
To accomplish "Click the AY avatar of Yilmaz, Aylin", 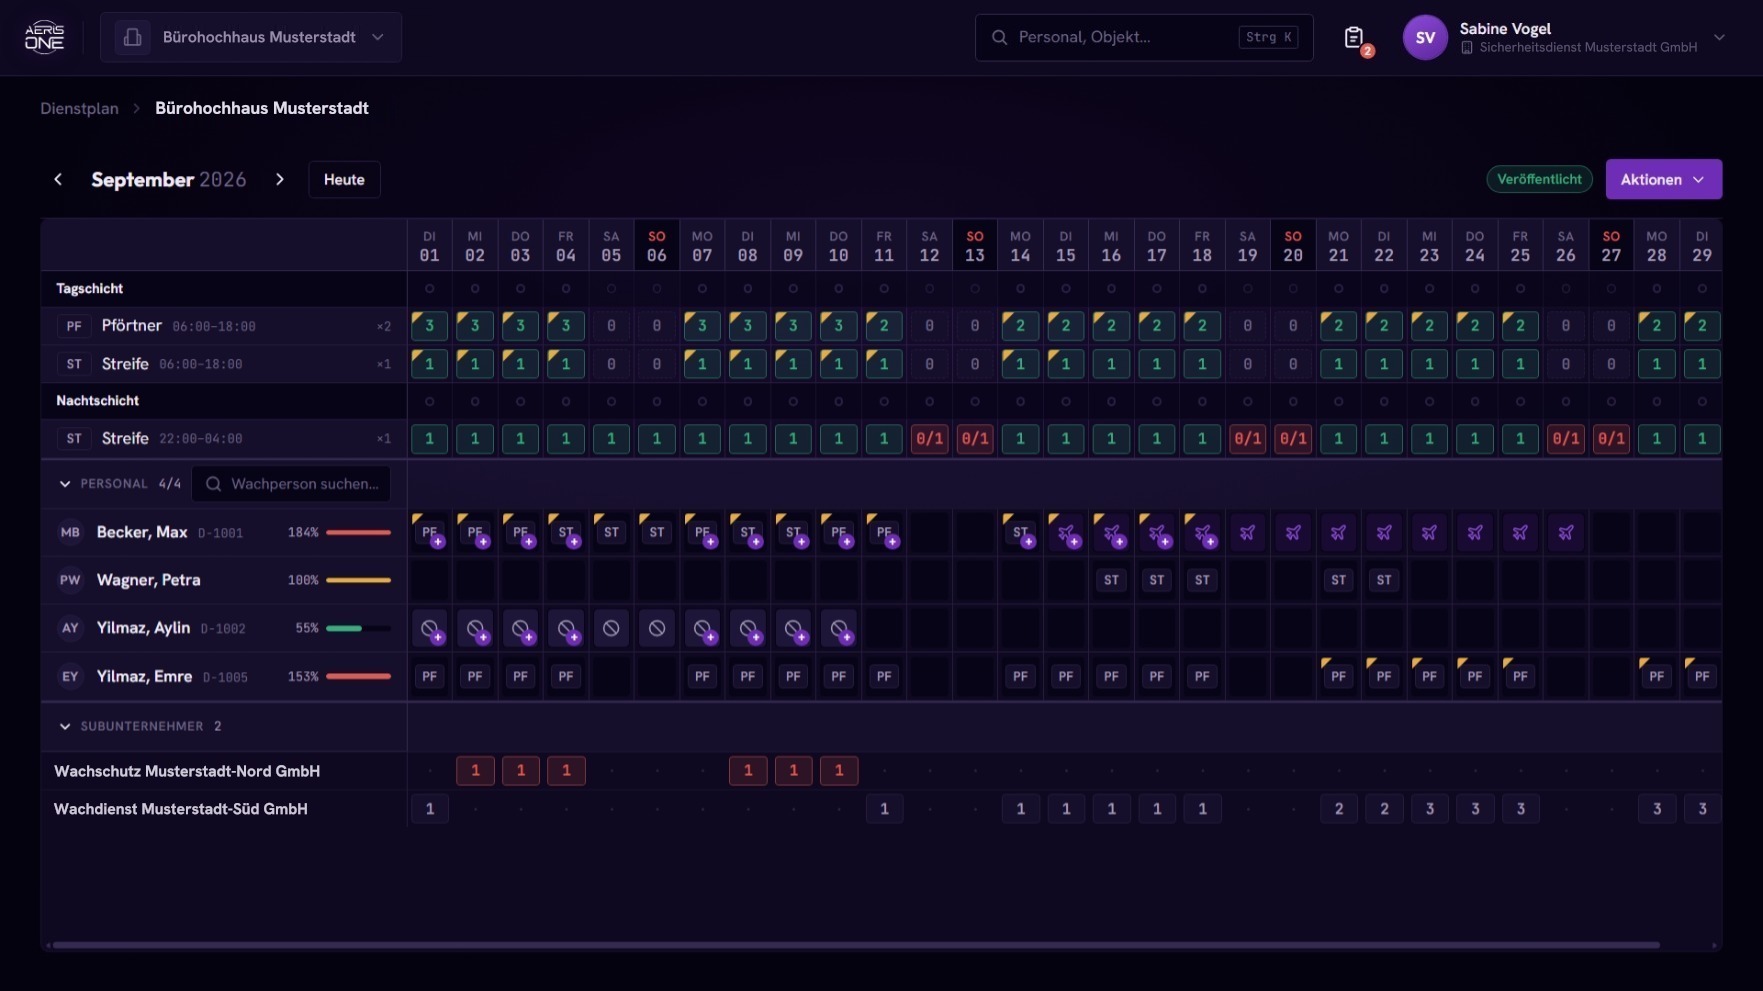I will point(70,628).
